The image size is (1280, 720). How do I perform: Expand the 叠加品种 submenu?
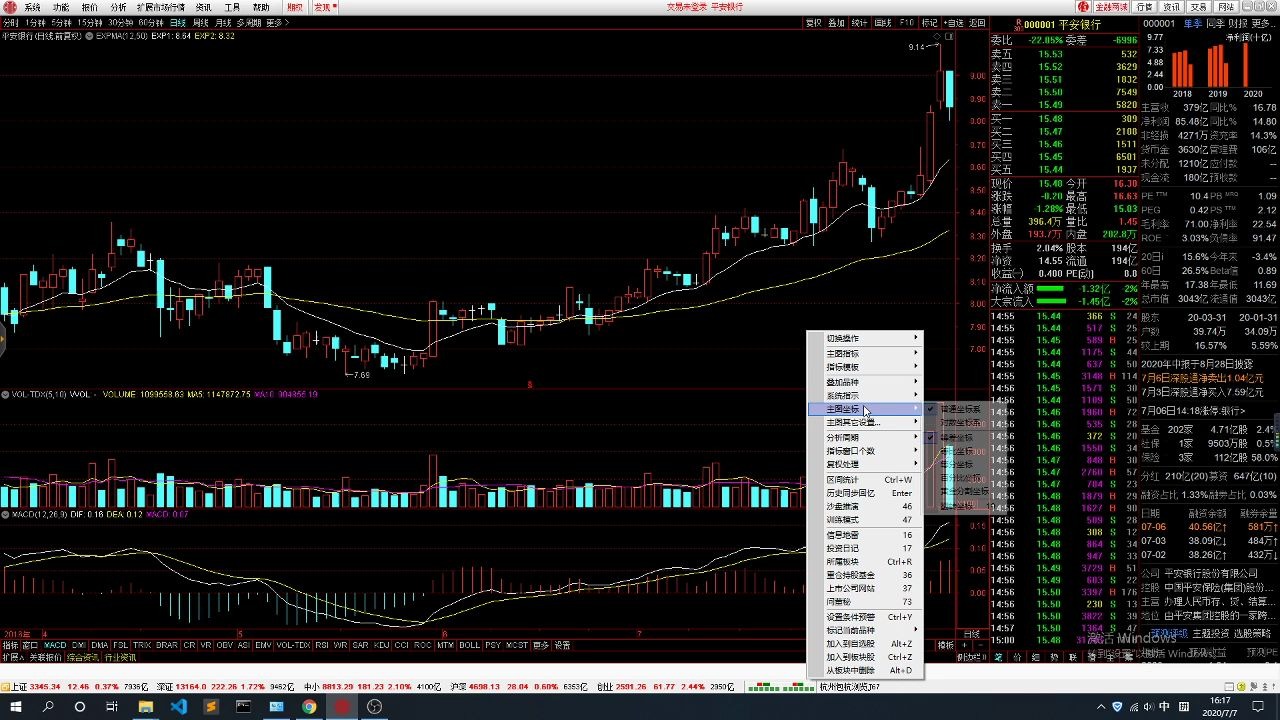865,382
